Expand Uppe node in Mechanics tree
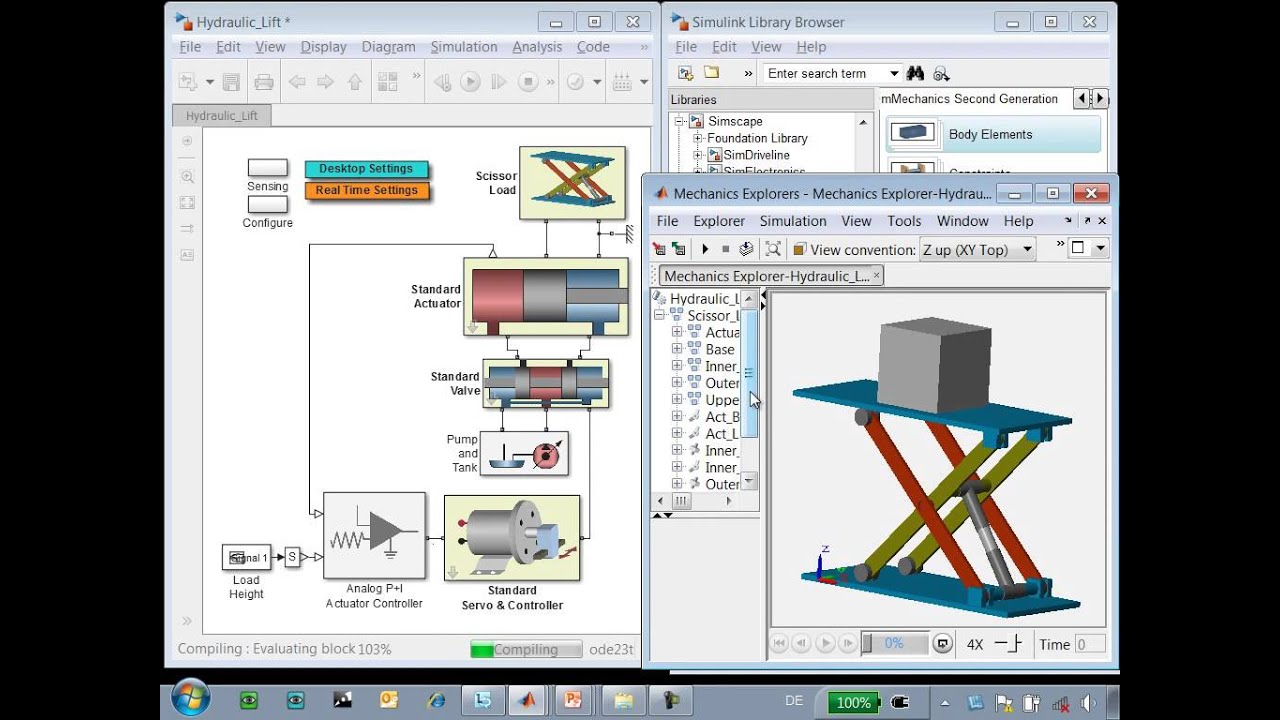 (677, 399)
